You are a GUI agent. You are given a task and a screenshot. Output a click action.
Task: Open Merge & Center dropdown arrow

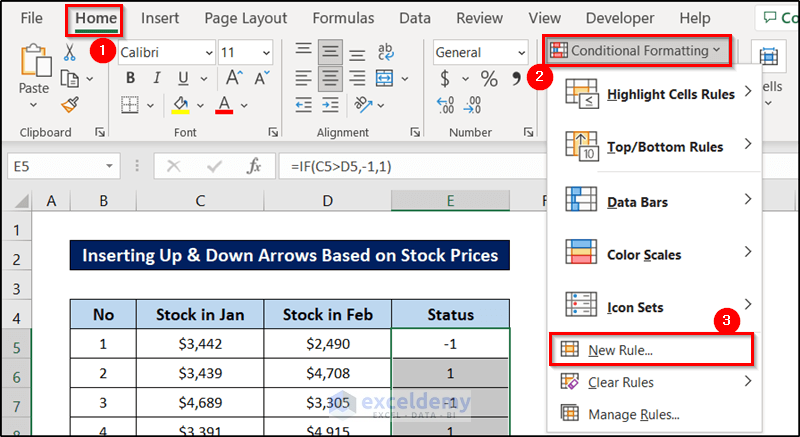(x=405, y=79)
